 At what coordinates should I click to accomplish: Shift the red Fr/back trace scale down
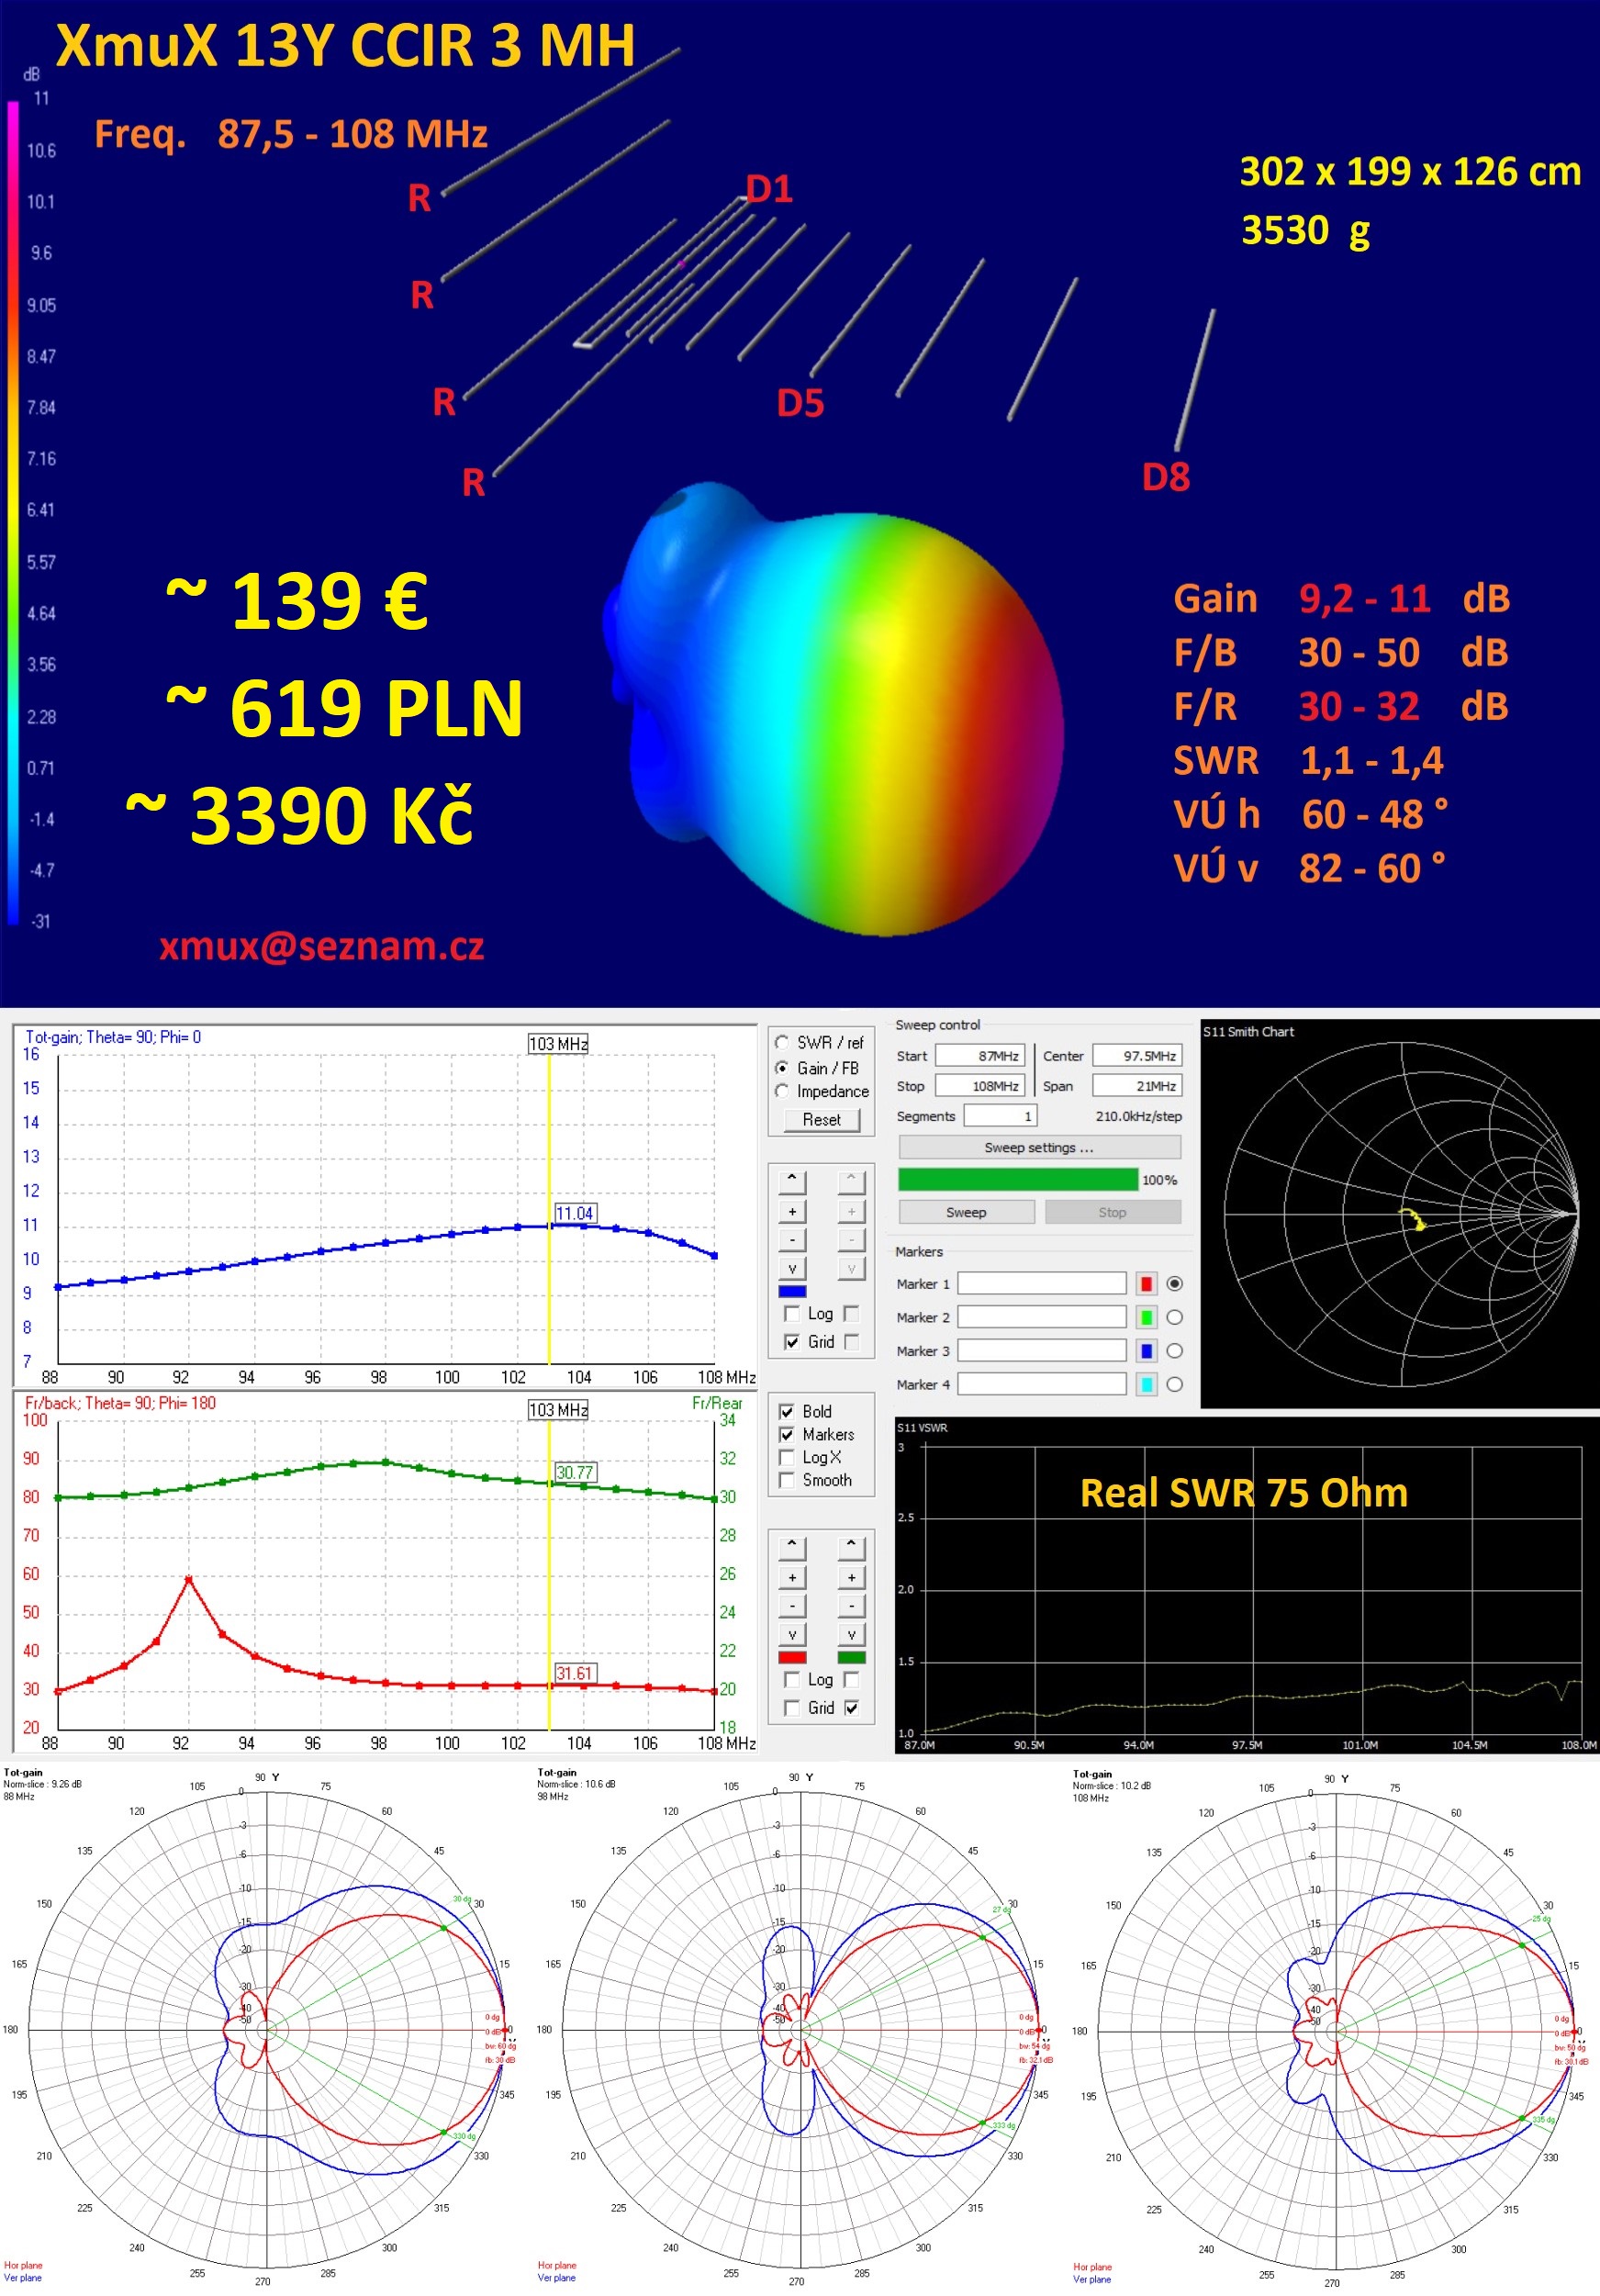(x=791, y=1635)
